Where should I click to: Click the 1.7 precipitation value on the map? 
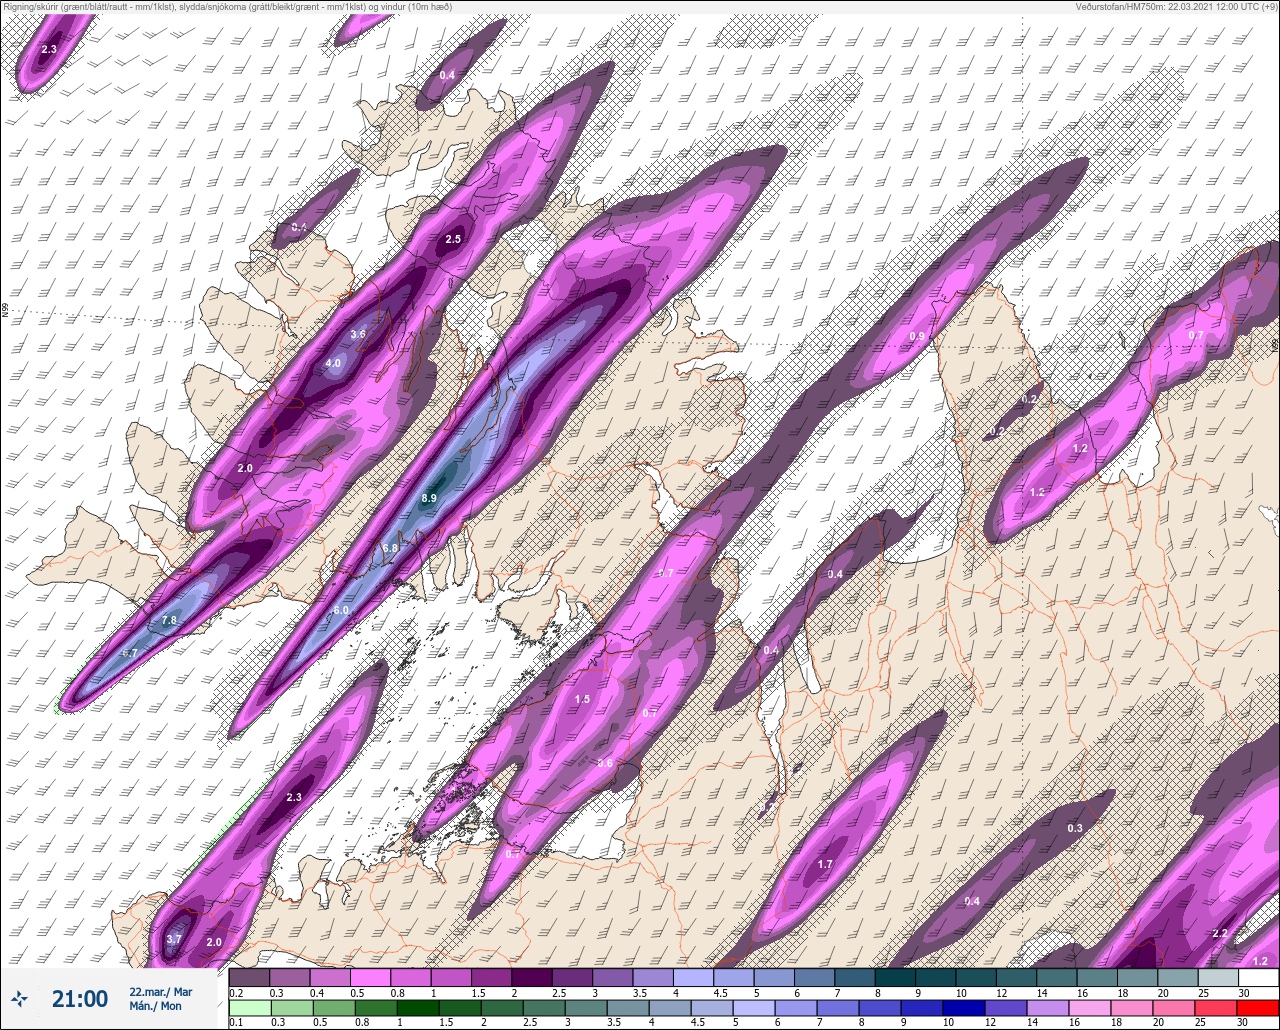(825, 864)
